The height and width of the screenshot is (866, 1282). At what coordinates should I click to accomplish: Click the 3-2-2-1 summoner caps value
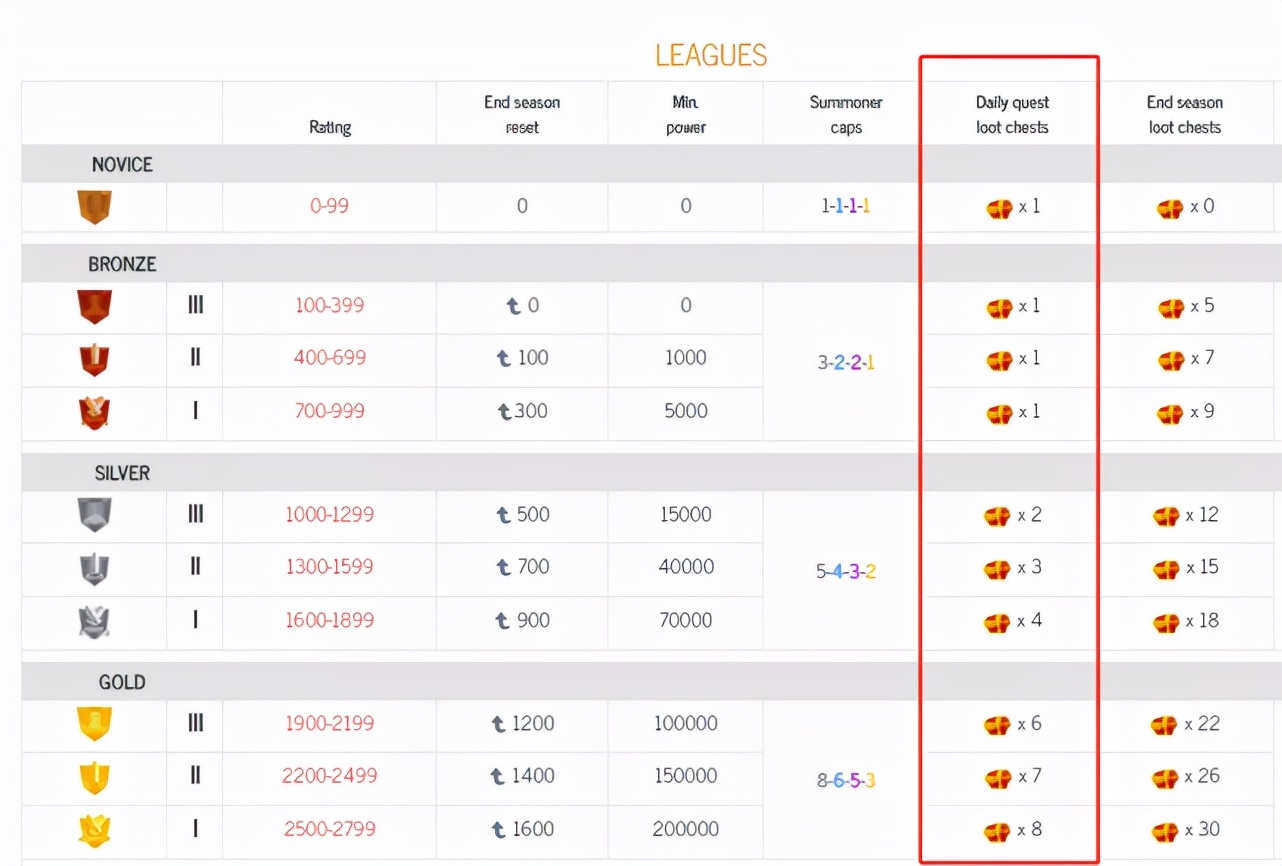point(846,362)
